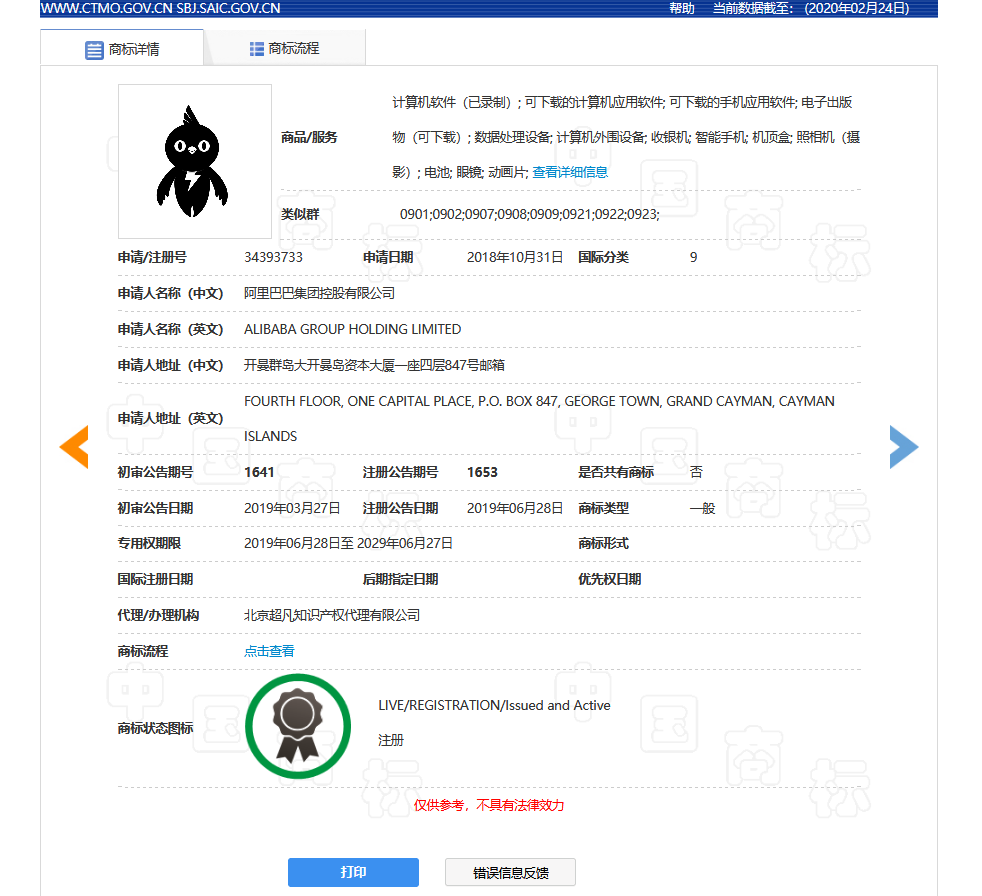Click the black bird trademark image
Viewport: 982px width, 896px height.
point(195,162)
